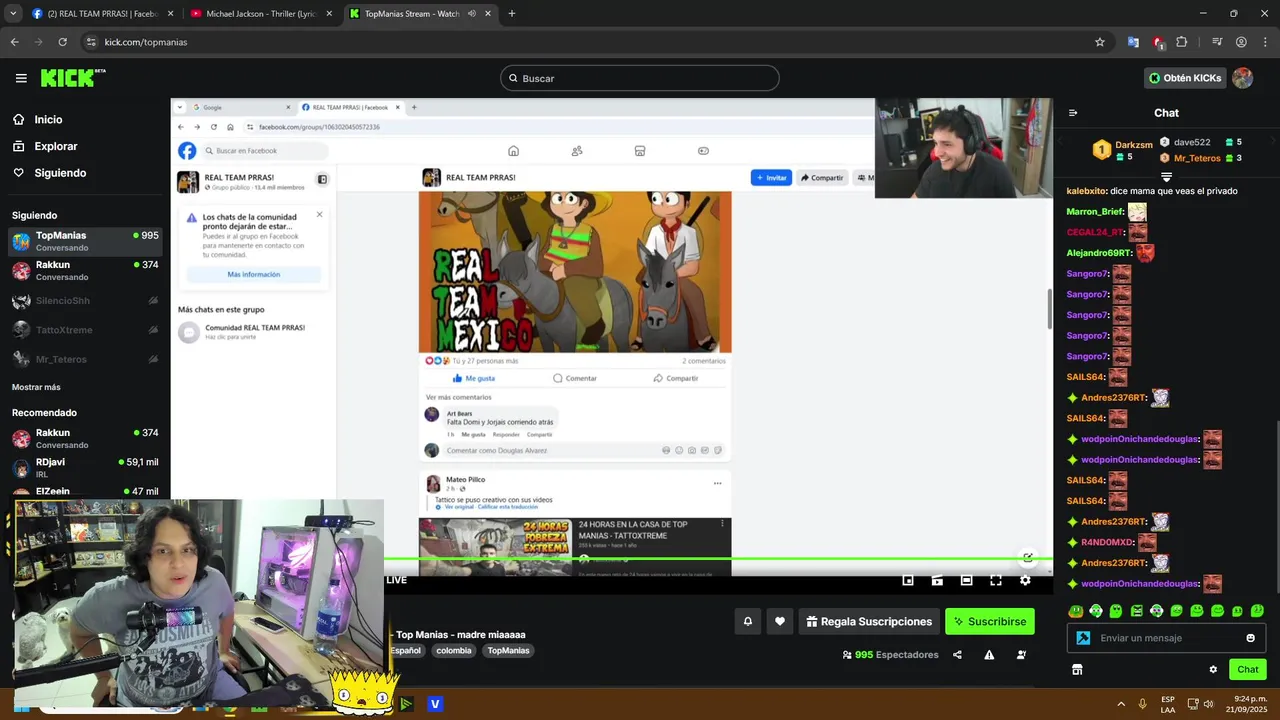Open offline channel Mr_Teteros in sidebar
This screenshot has height=720, width=1280.
[x=84, y=359]
